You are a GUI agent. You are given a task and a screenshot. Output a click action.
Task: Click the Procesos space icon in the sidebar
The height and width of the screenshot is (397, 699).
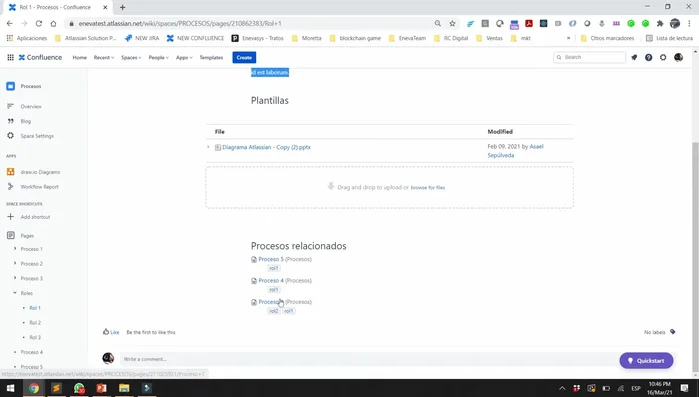pos(11,86)
